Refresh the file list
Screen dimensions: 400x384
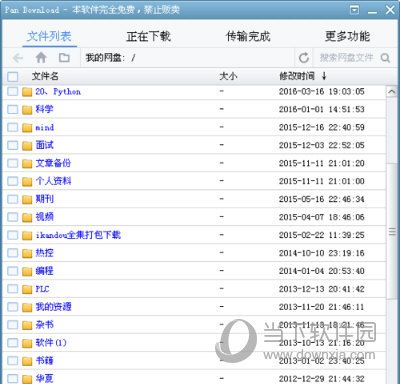[x=304, y=58]
